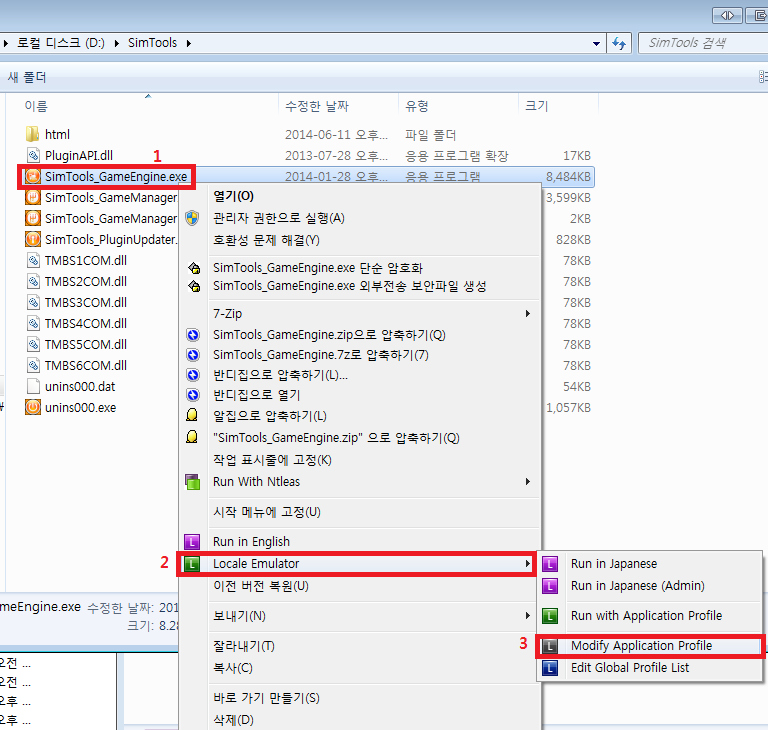Click the 로컬 디스크 (D:) breadcrumb

click(x=61, y=43)
